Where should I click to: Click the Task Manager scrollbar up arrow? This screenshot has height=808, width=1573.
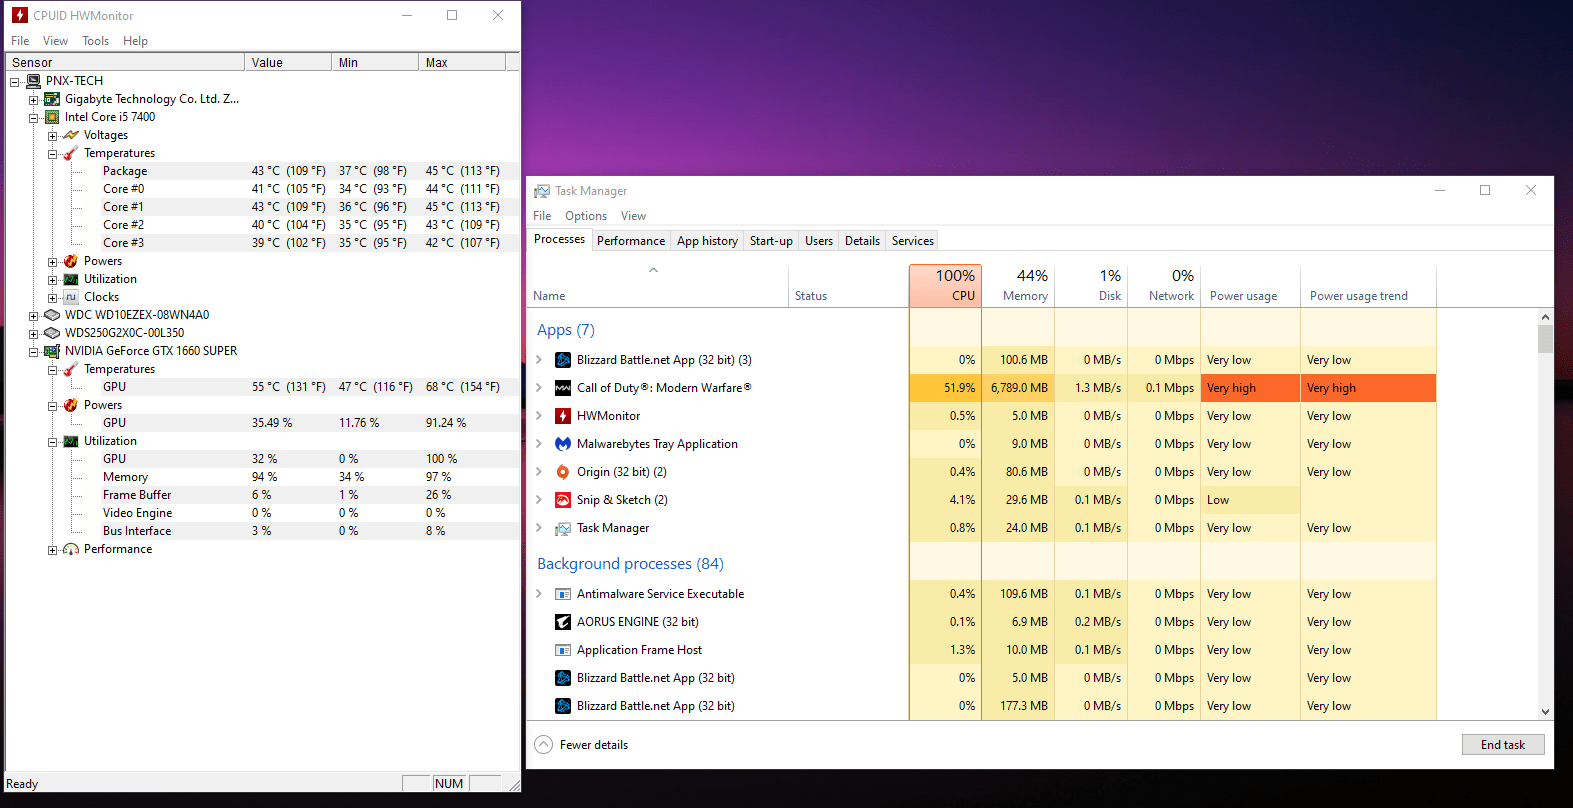(1546, 317)
